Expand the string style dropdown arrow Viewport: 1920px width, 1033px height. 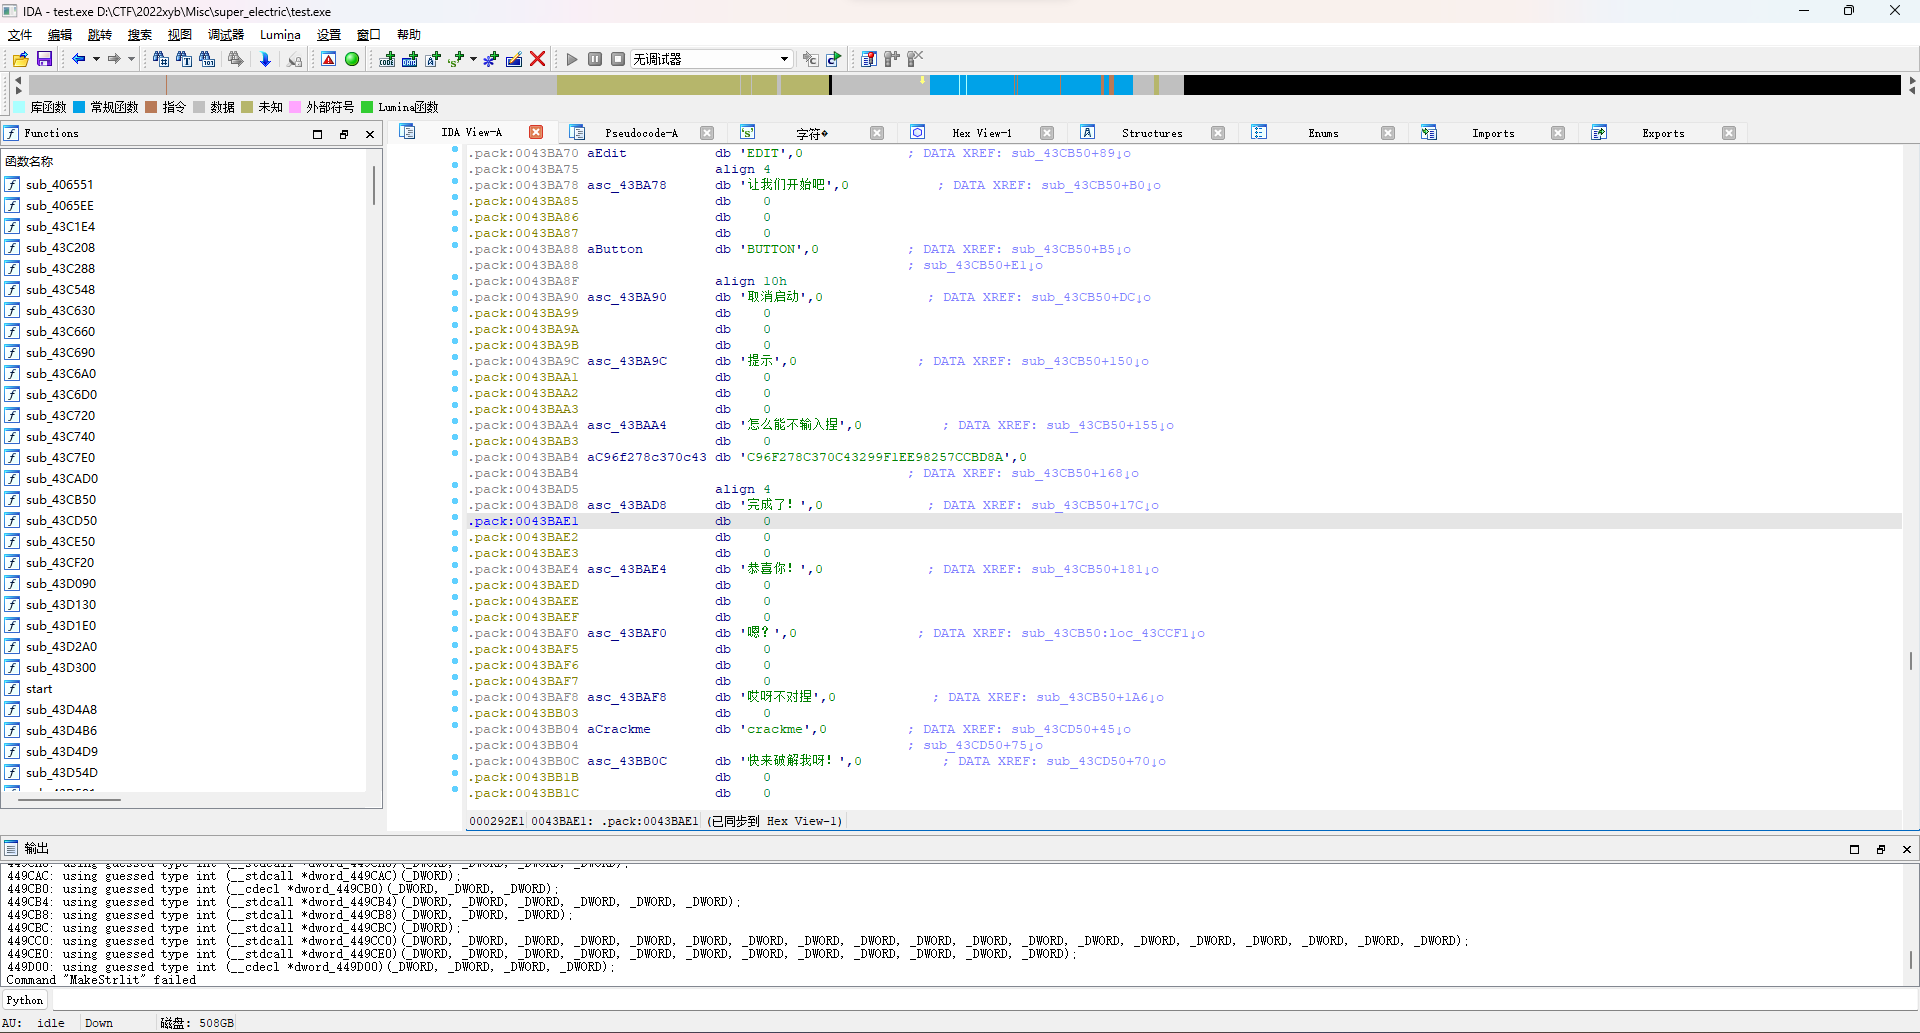[x=473, y=59]
